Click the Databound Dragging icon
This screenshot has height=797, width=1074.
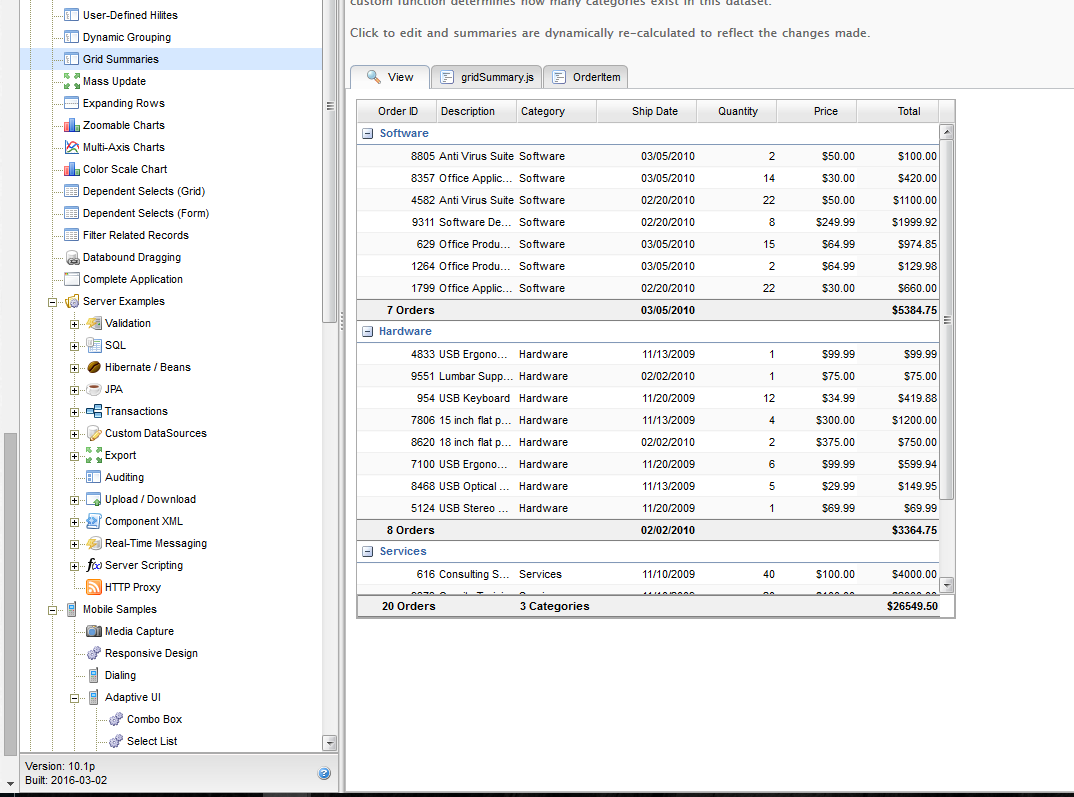72,258
